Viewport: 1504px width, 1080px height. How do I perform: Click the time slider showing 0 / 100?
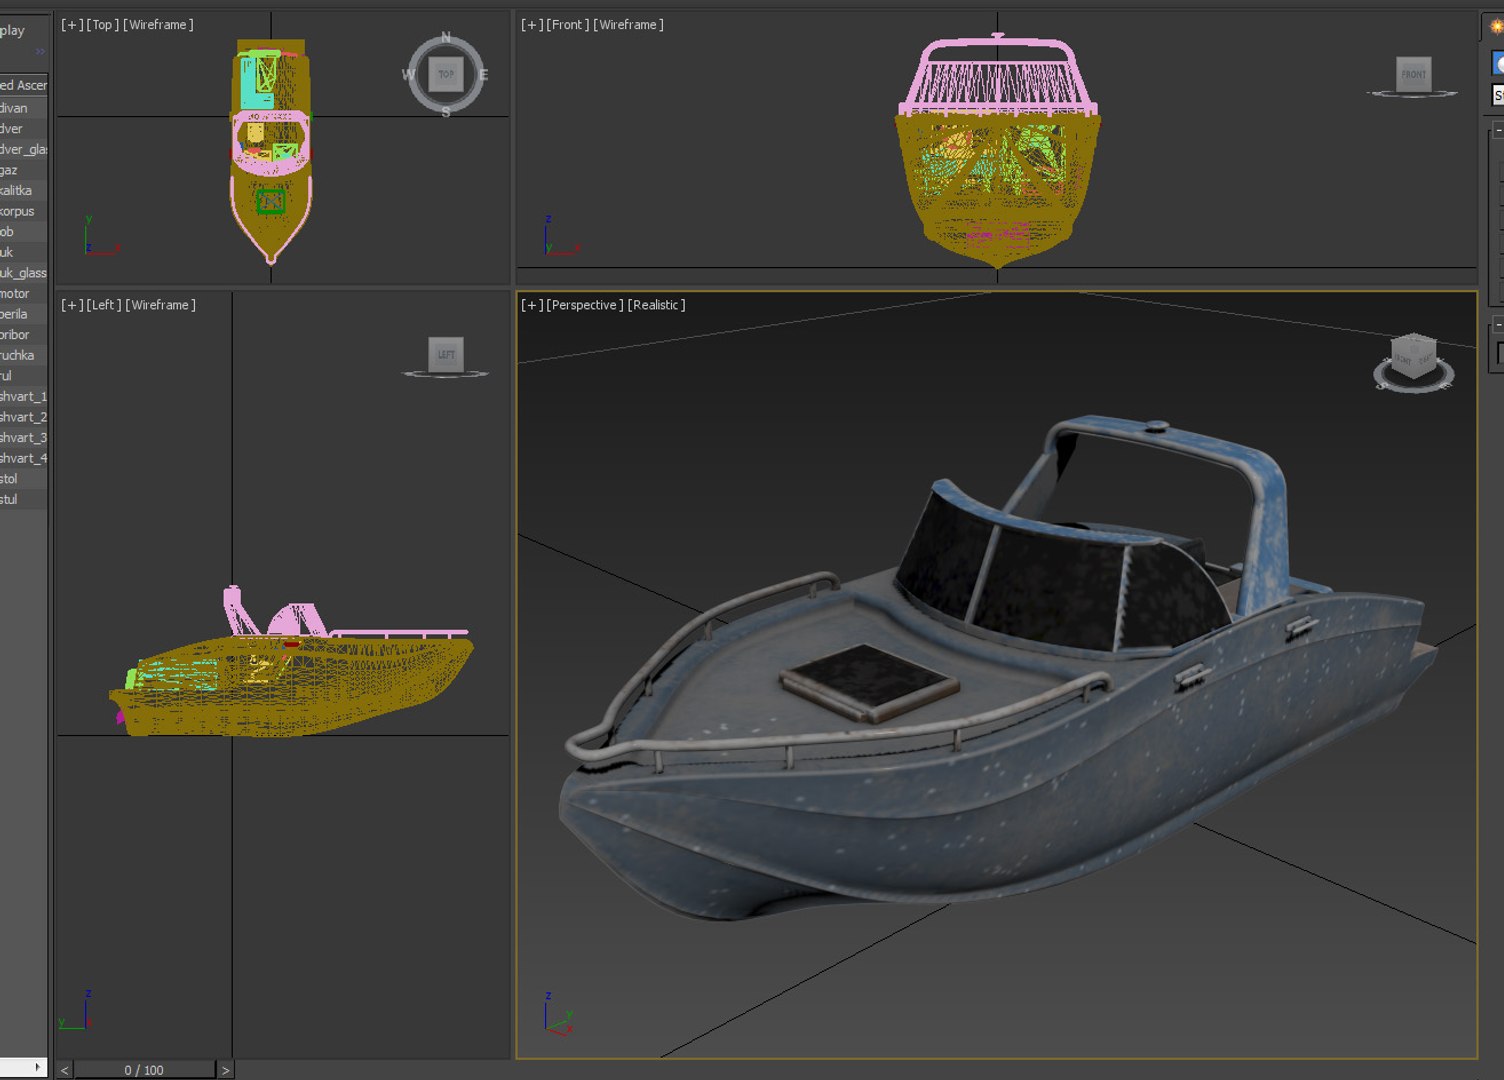pos(144,1070)
